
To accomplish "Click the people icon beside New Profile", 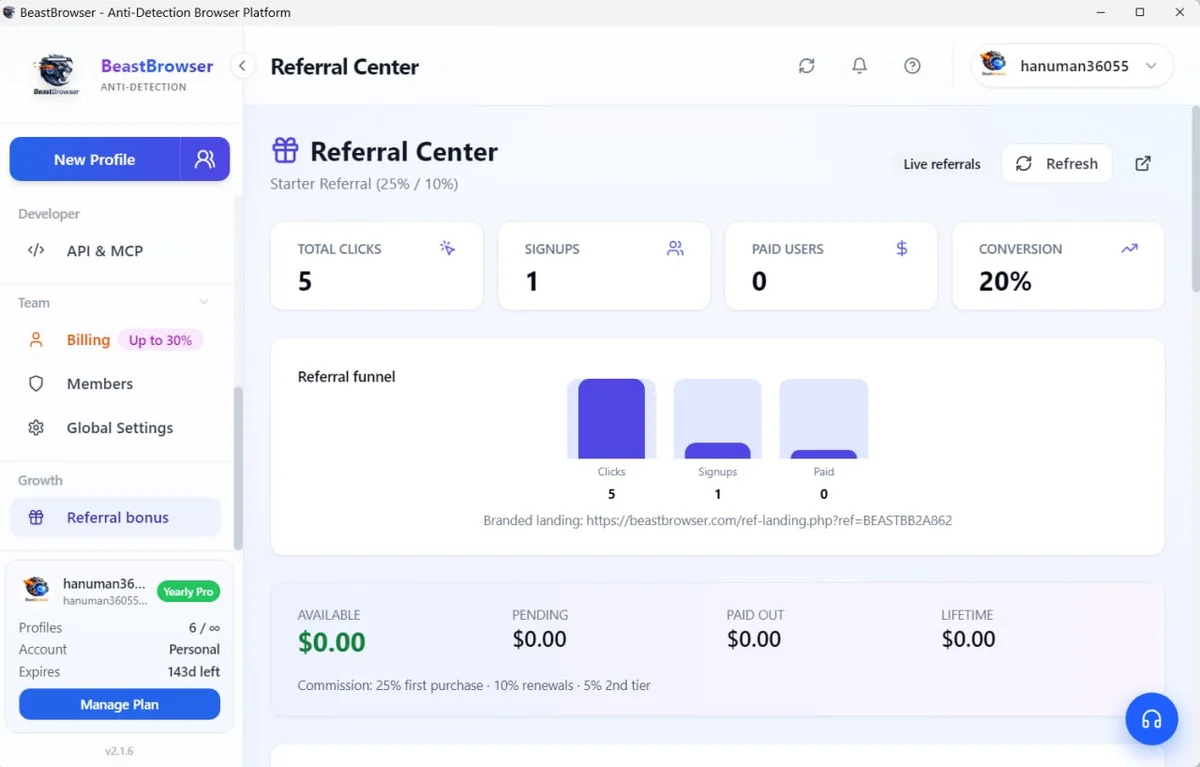I will pyautogui.click(x=205, y=159).
